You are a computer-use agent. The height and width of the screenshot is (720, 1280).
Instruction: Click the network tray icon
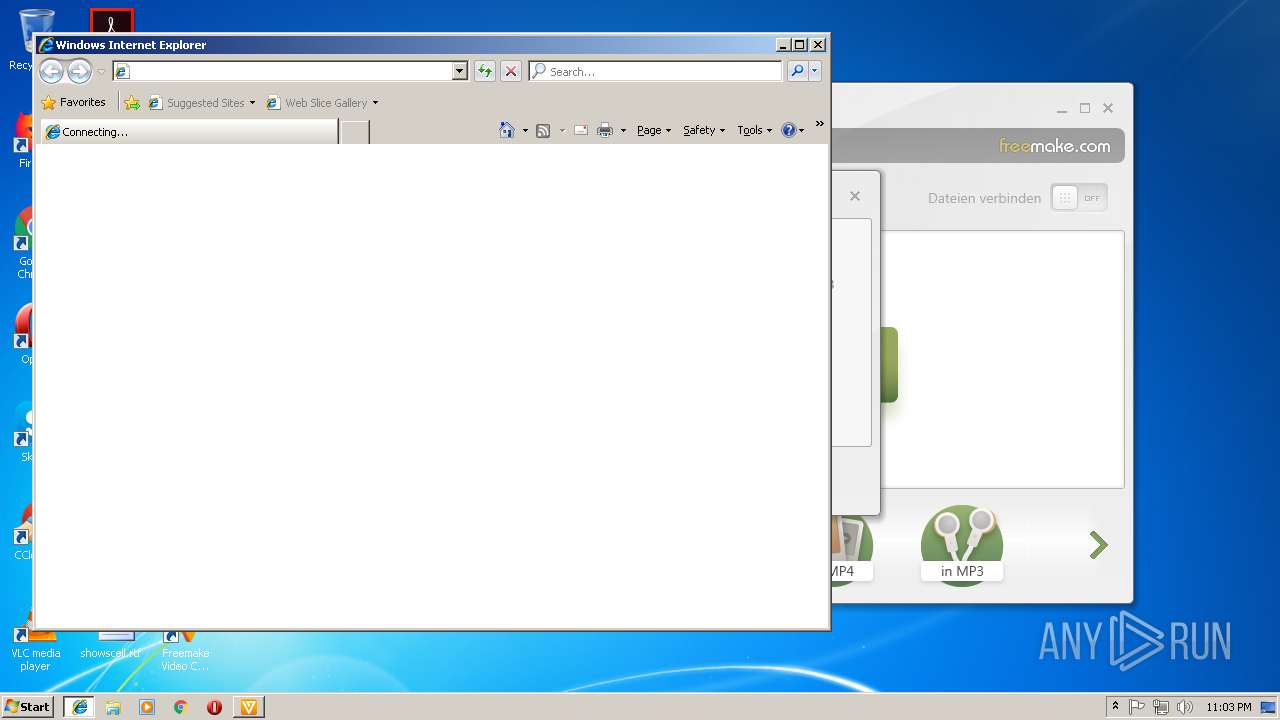[x=1161, y=707]
